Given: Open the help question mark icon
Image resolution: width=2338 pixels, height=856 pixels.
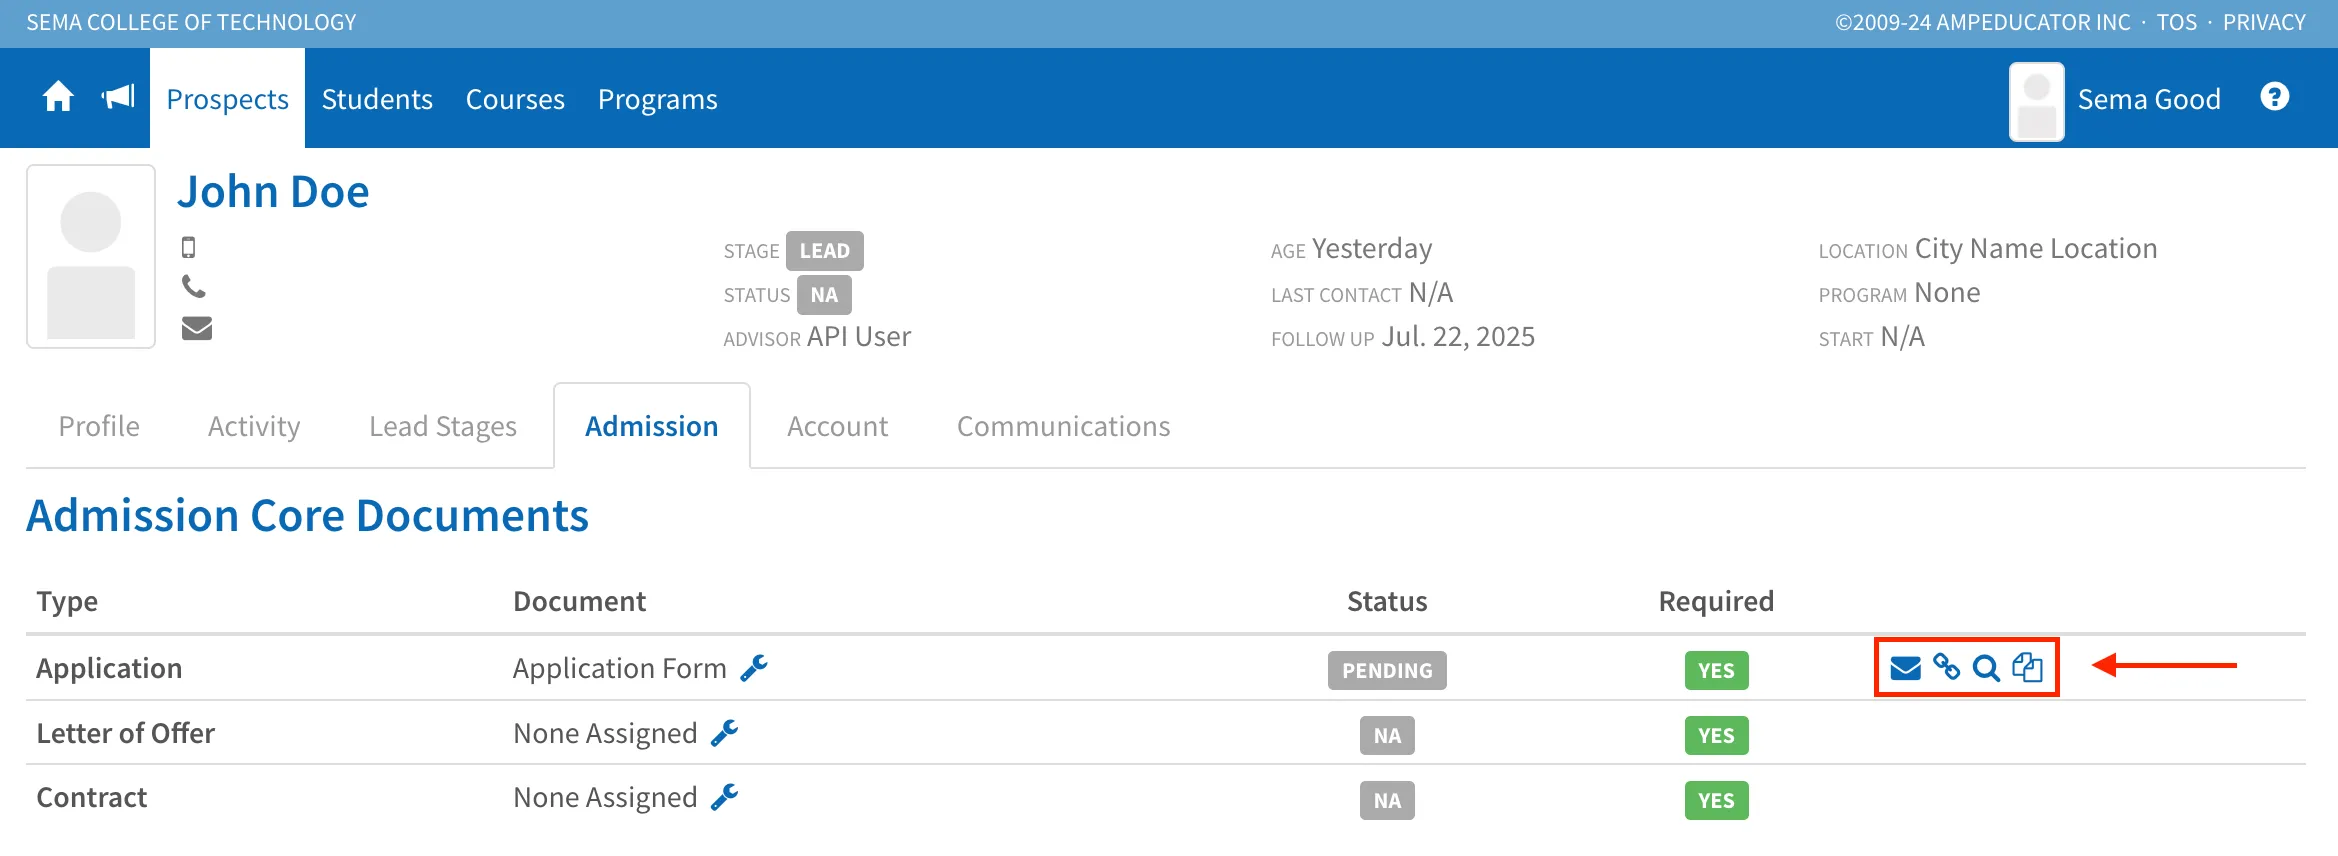Looking at the screenshot, I should click(x=2274, y=97).
